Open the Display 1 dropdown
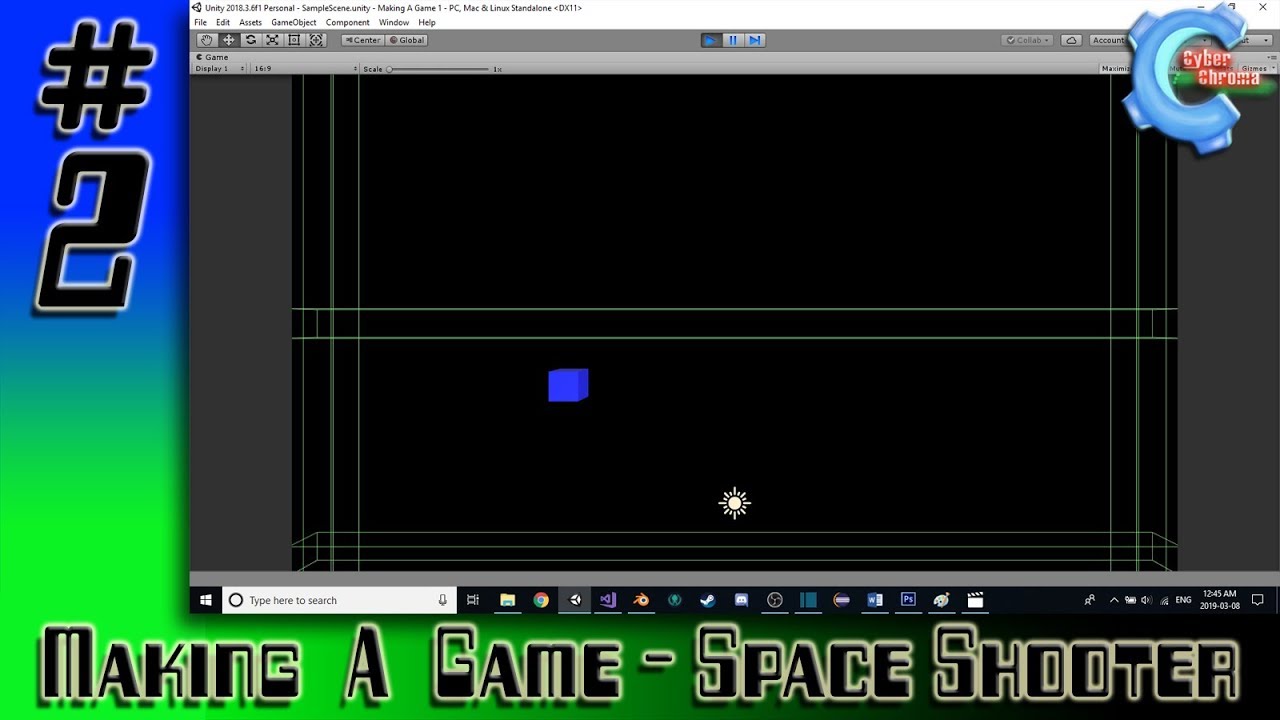Screen dimensions: 1280x720 click(x=219, y=69)
